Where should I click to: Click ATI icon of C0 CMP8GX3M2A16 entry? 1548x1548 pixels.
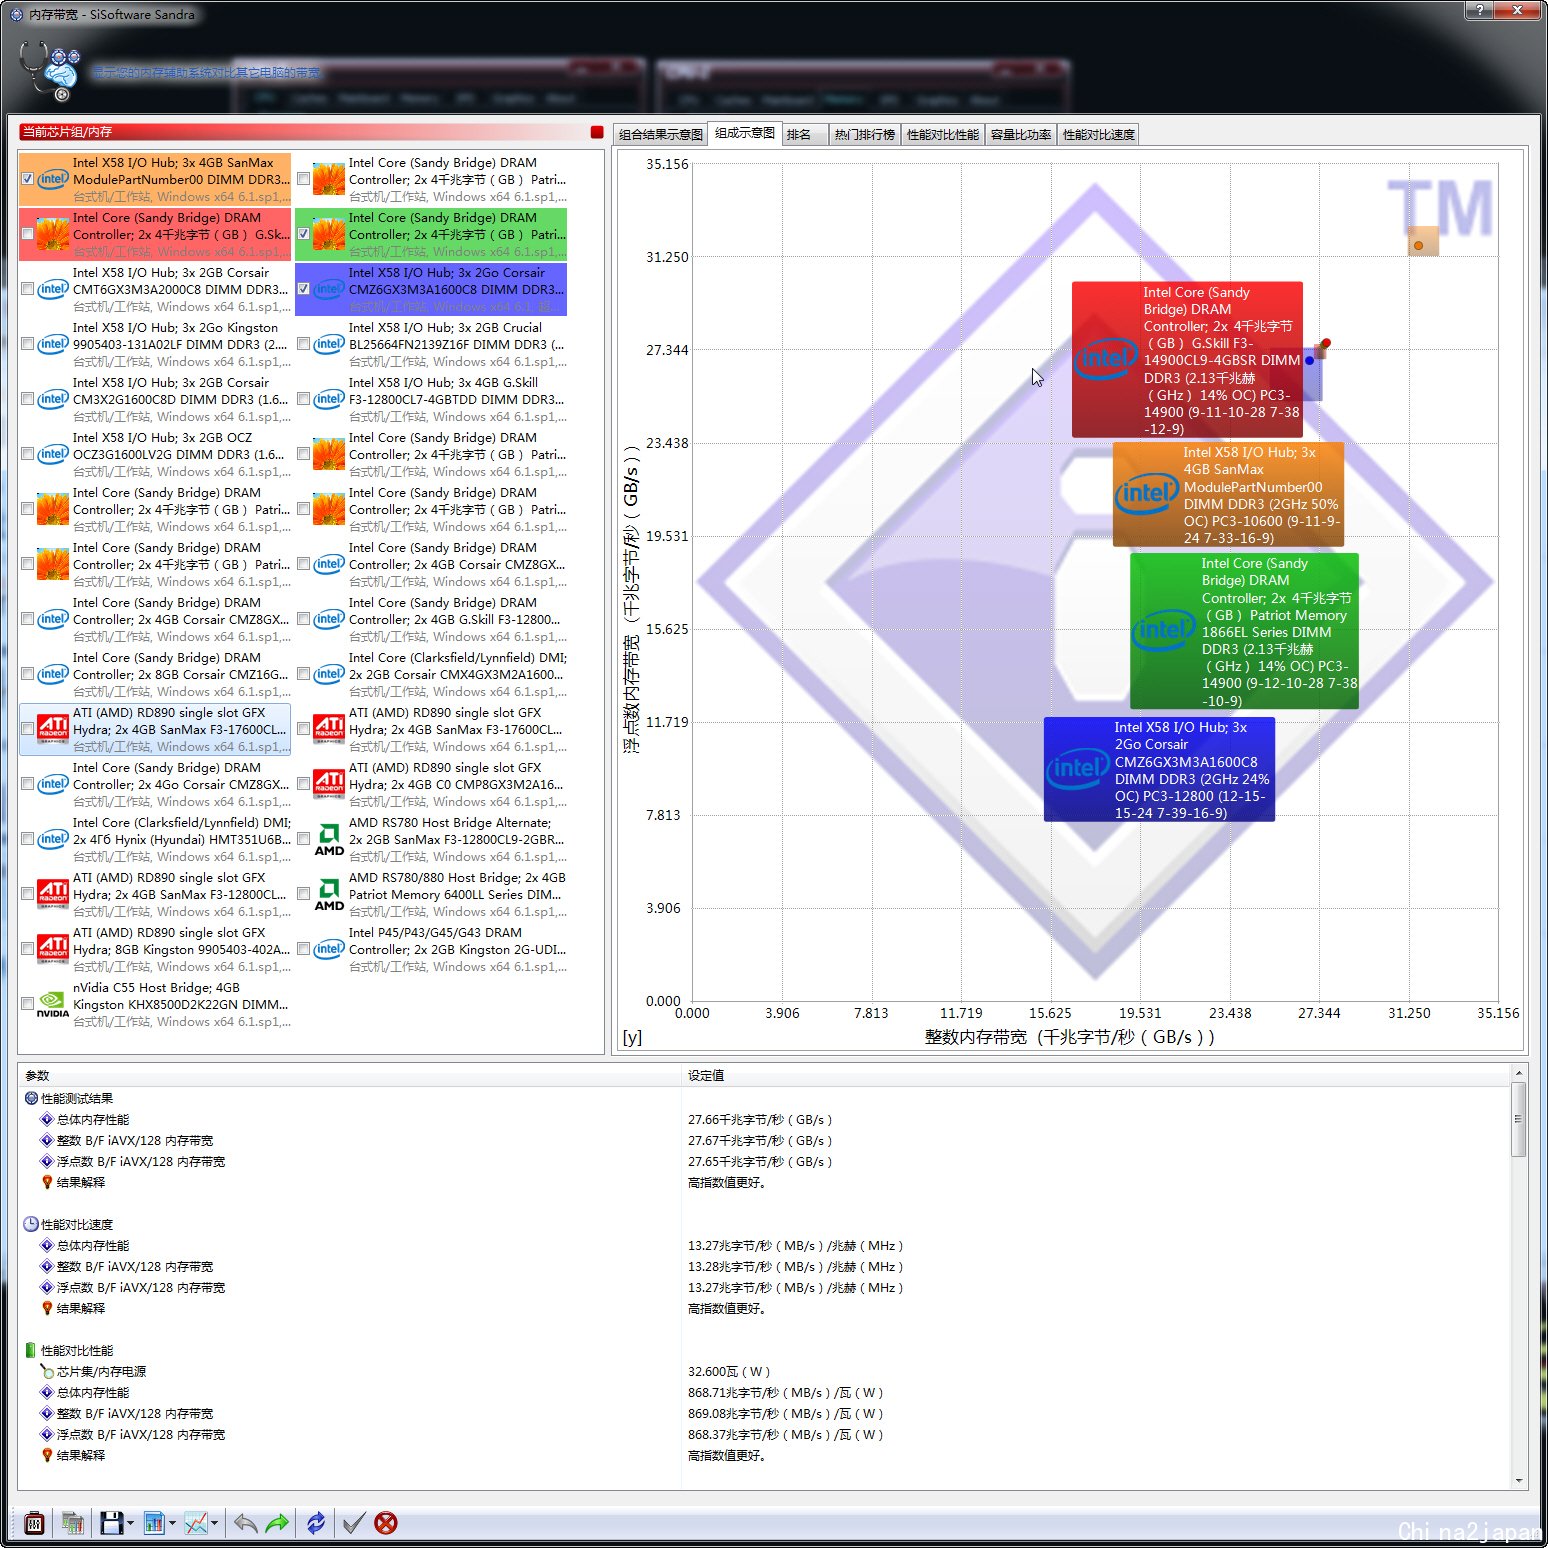coord(329,784)
